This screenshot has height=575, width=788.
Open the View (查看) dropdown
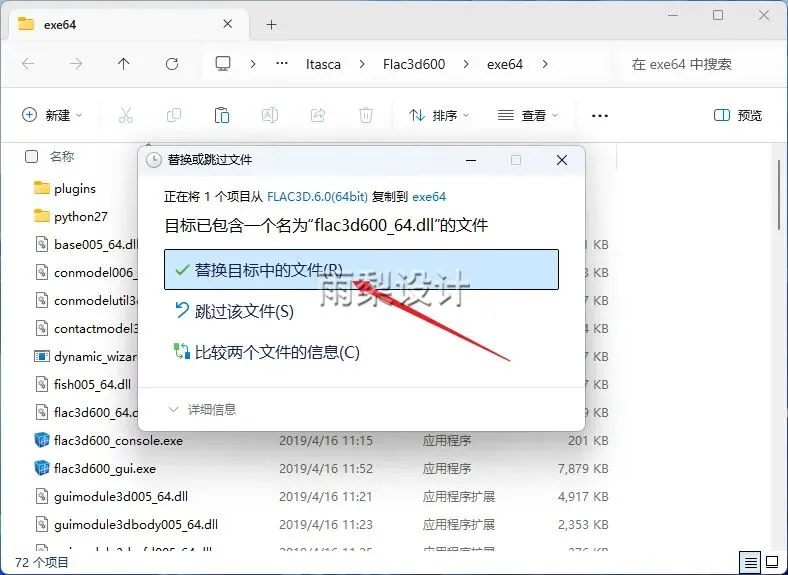click(x=528, y=115)
